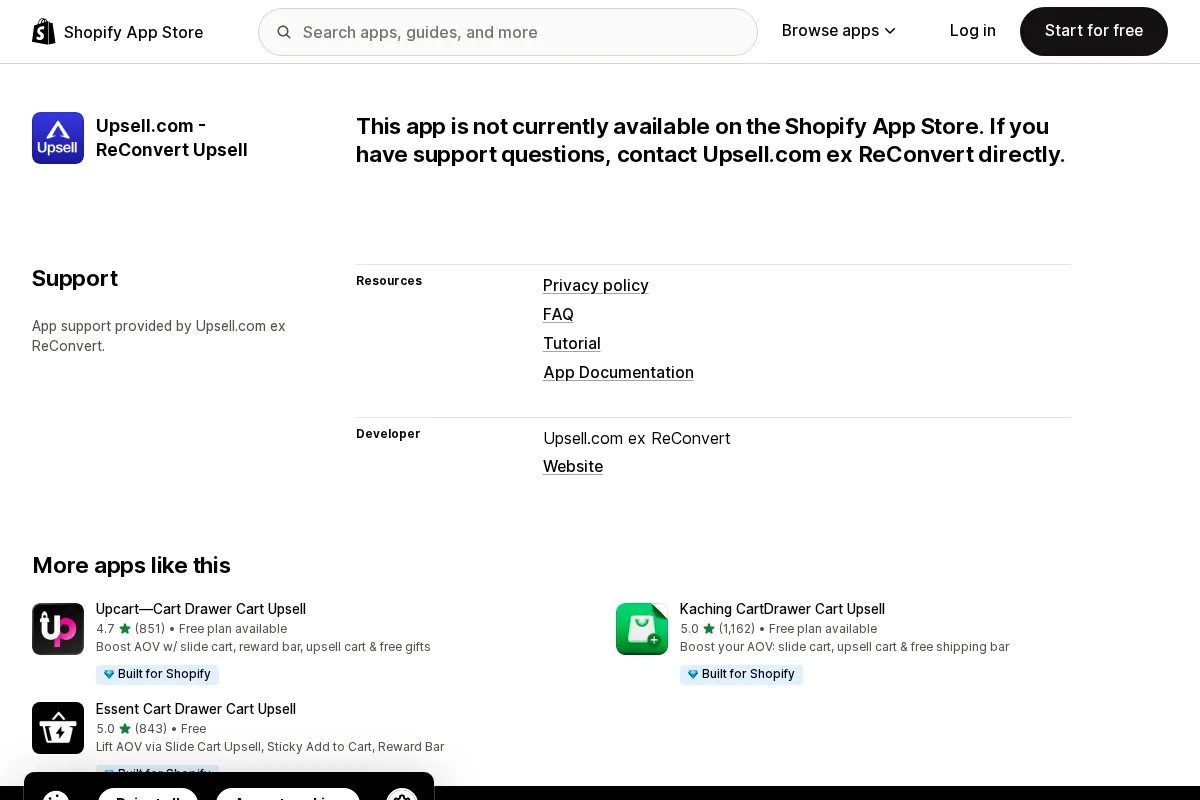Click the star rating beside Essent's 5.0

pyautogui.click(x=125, y=729)
